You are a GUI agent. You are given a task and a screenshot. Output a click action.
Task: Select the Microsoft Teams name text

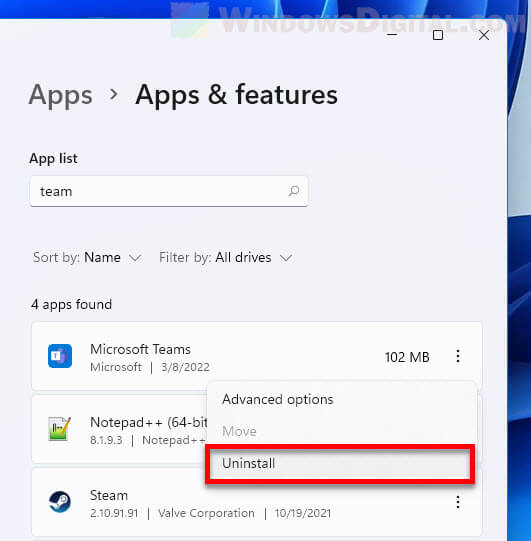click(140, 349)
